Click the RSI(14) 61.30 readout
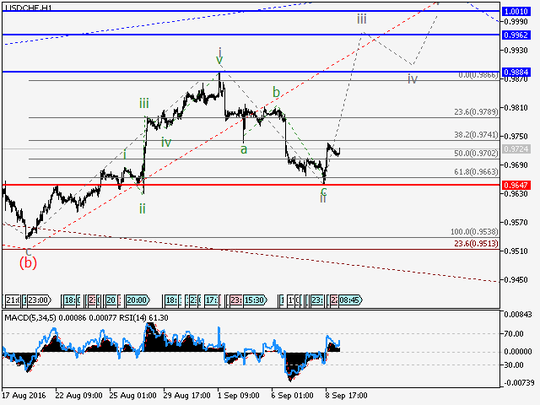Screen dimensions: 540x405 (144, 318)
